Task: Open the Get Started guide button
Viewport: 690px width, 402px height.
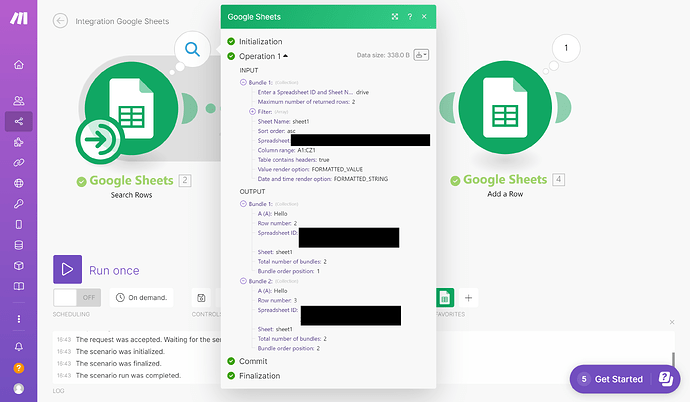Action: 624,379
